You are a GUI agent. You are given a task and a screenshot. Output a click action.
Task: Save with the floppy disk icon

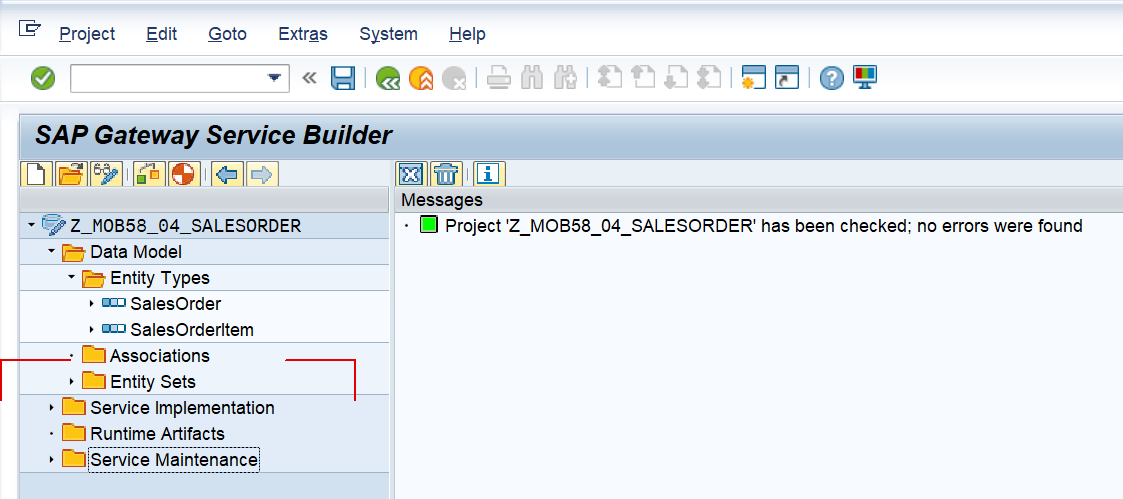(x=343, y=78)
